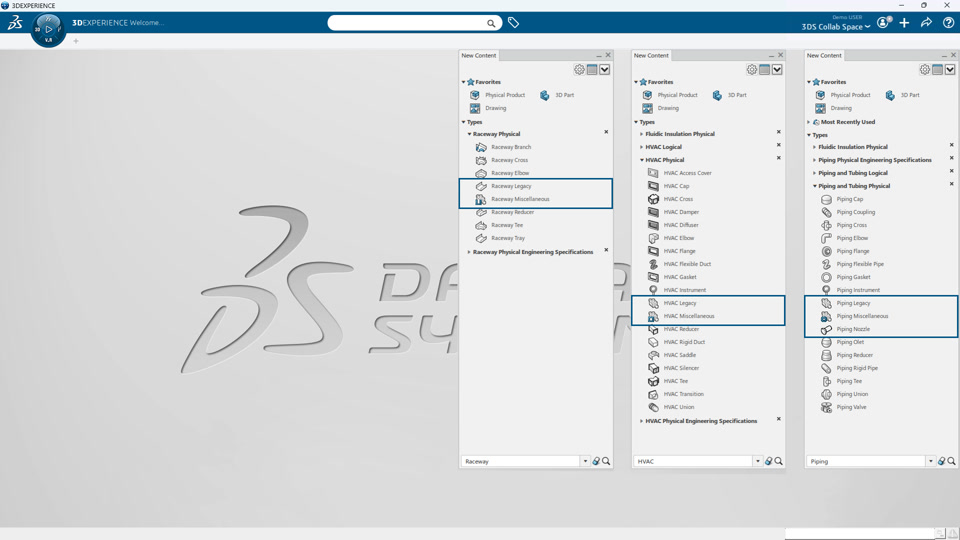Toggle list view icon in Piping panel
Image resolution: width=960 pixels, height=540 pixels.
[x=937, y=70]
